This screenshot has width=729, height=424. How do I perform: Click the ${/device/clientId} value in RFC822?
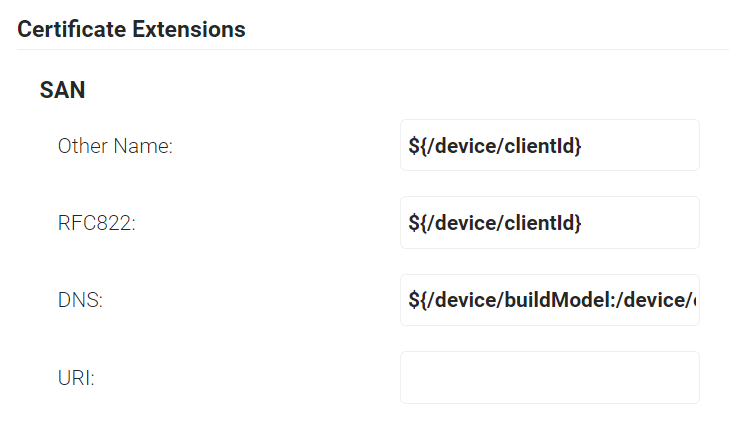pos(494,223)
